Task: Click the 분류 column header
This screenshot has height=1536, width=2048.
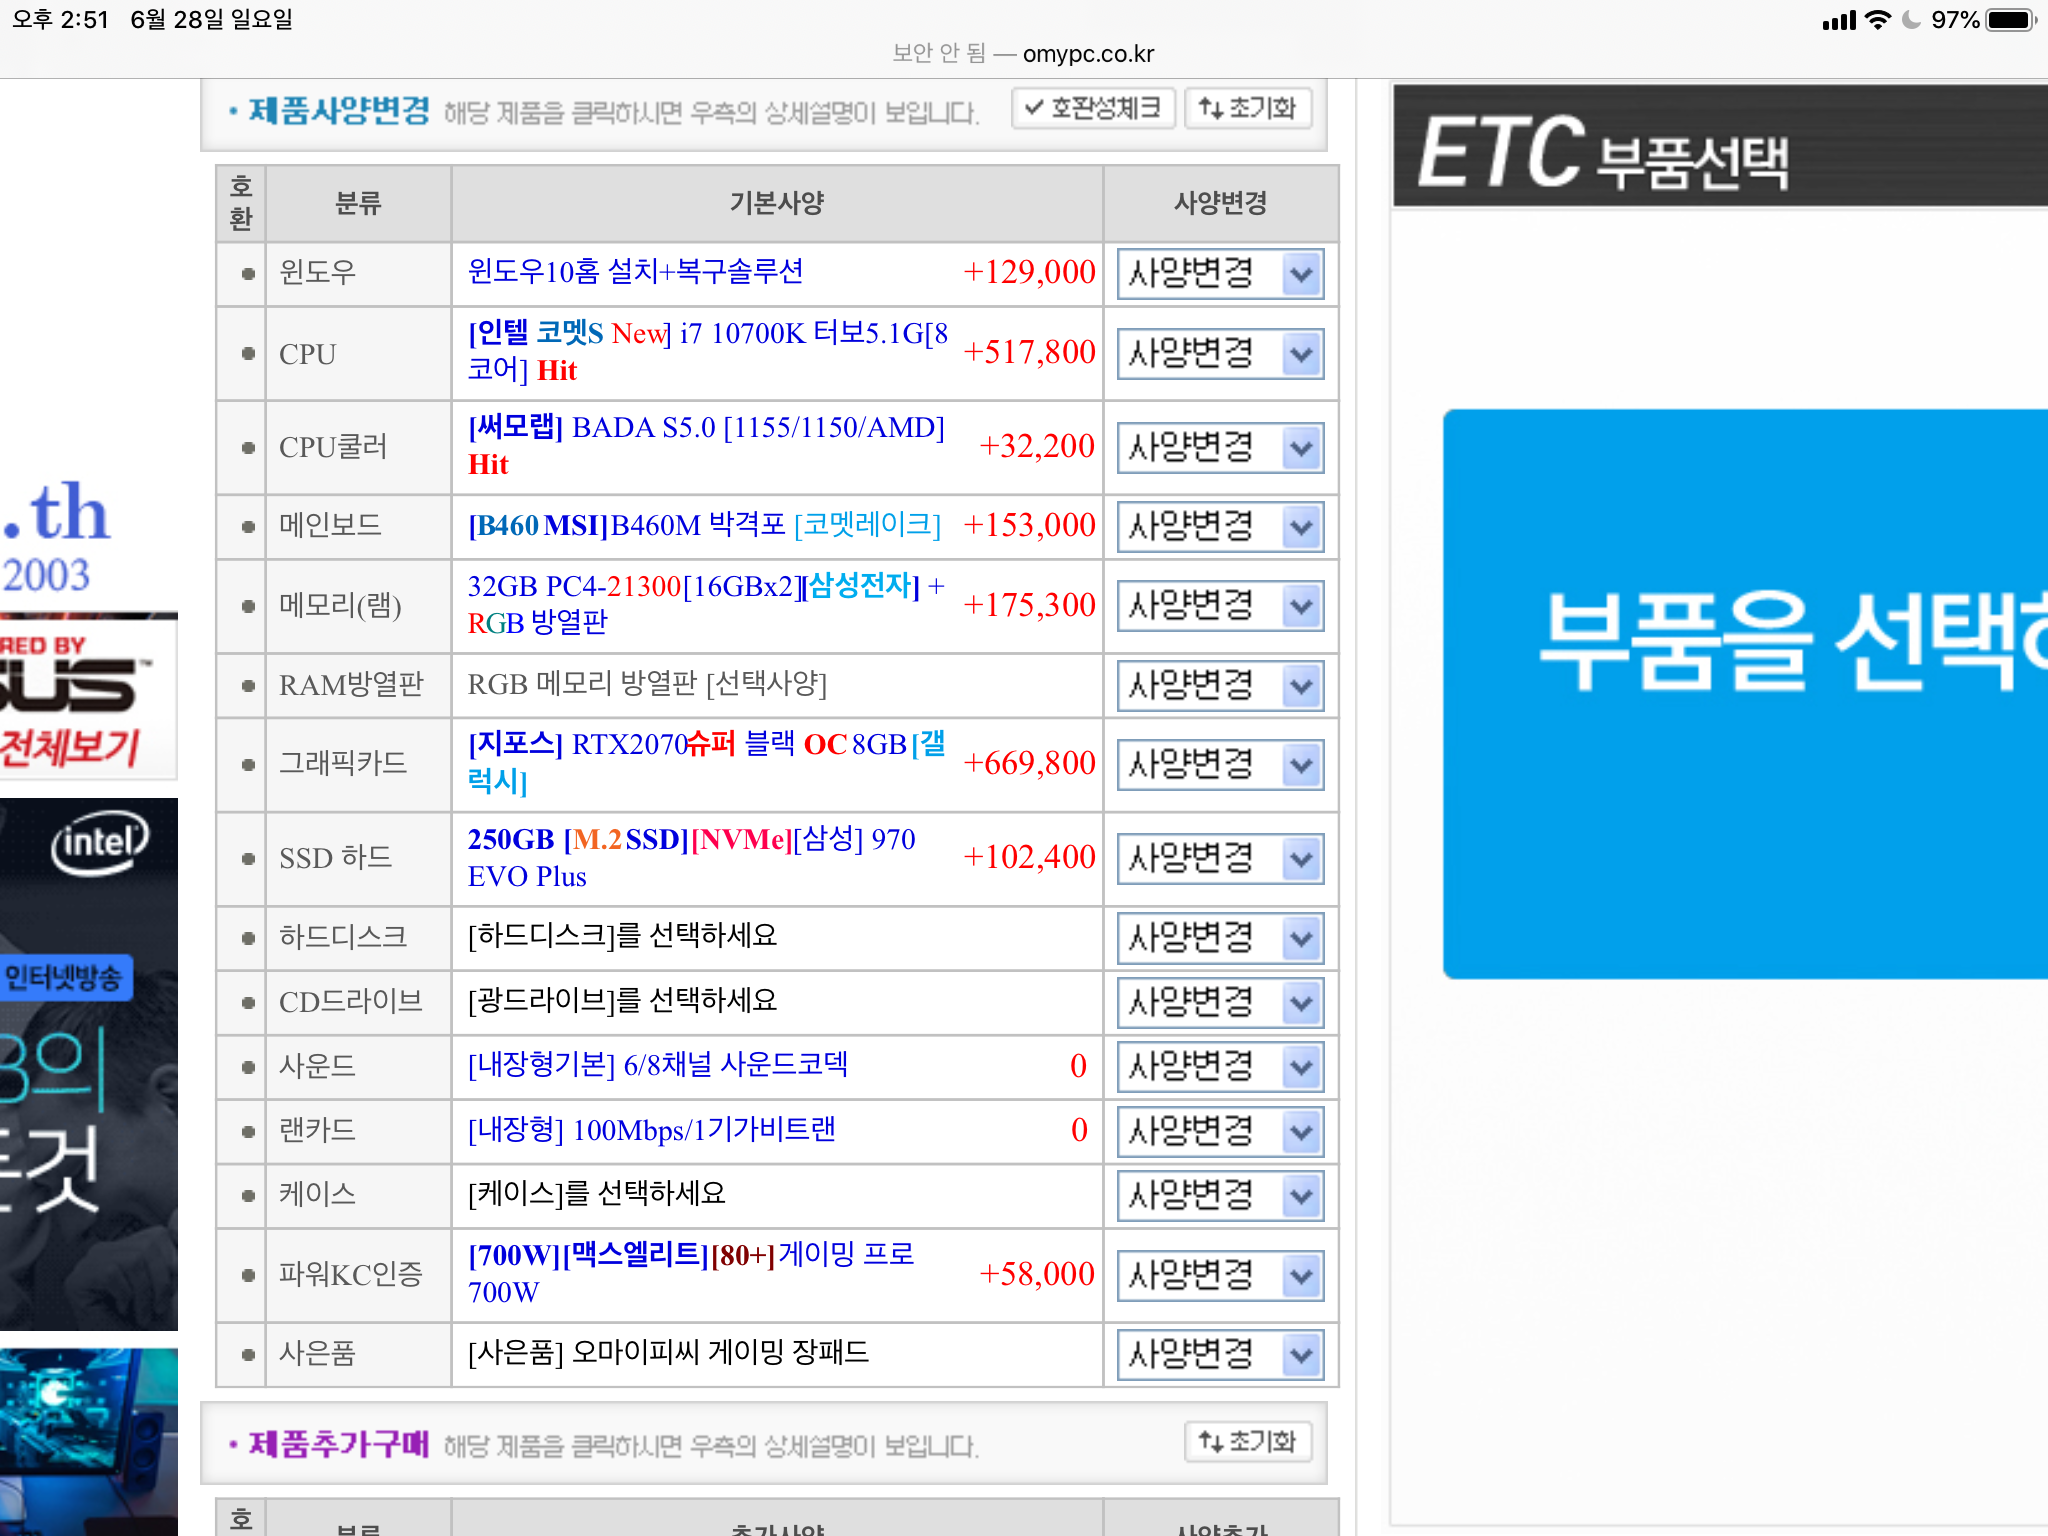Action: (x=358, y=203)
